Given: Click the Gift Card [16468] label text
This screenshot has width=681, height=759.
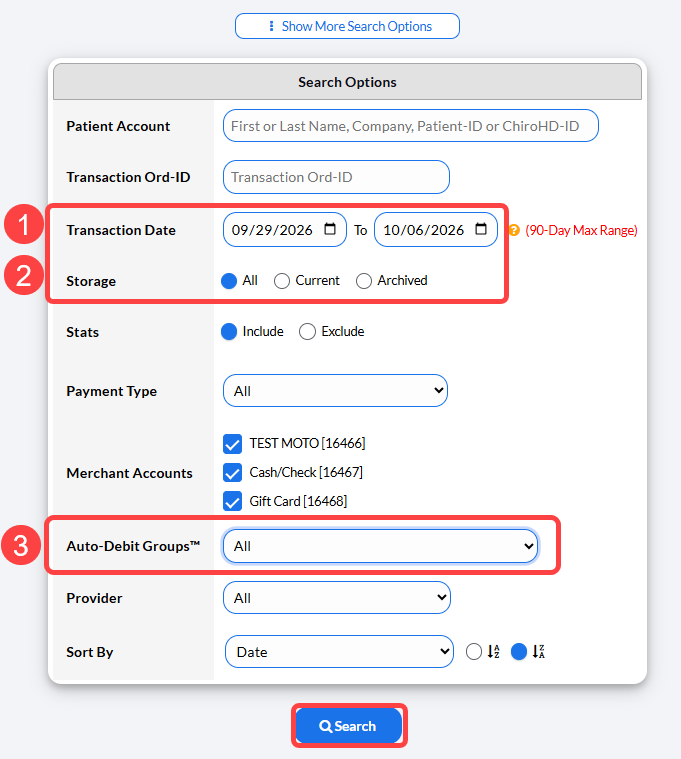Looking at the screenshot, I should click(298, 501).
